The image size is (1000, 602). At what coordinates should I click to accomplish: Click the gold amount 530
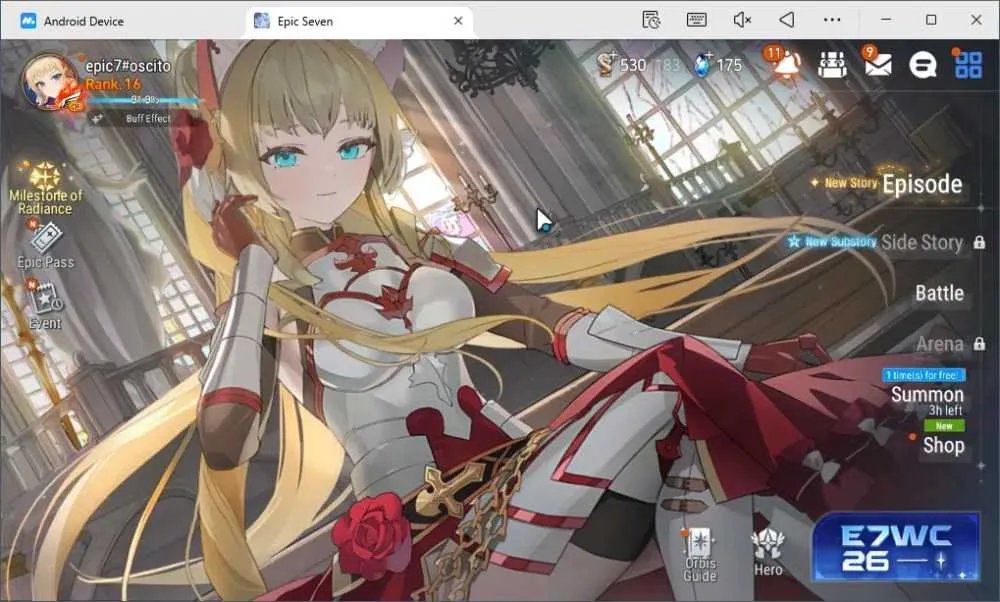(633, 64)
